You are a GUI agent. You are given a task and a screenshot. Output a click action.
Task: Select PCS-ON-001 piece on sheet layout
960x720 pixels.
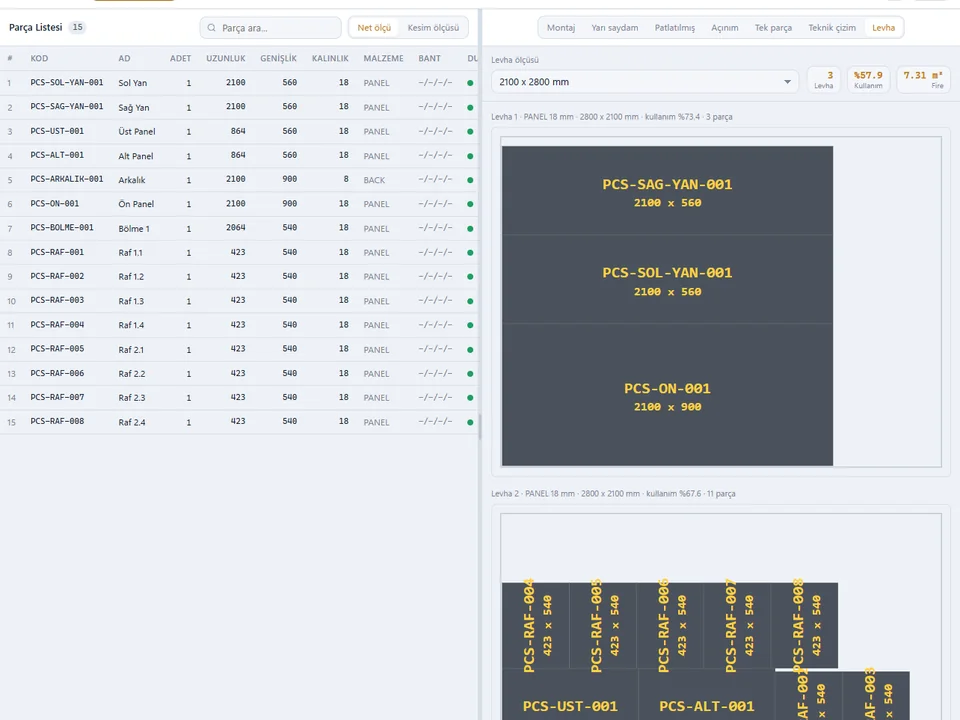[667, 395]
